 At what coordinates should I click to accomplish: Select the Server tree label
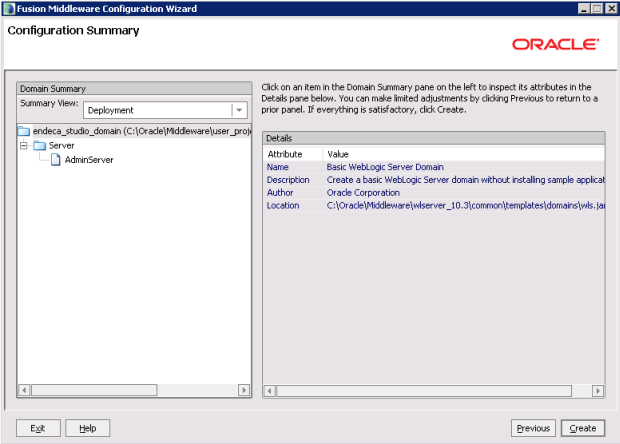(61, 145)
